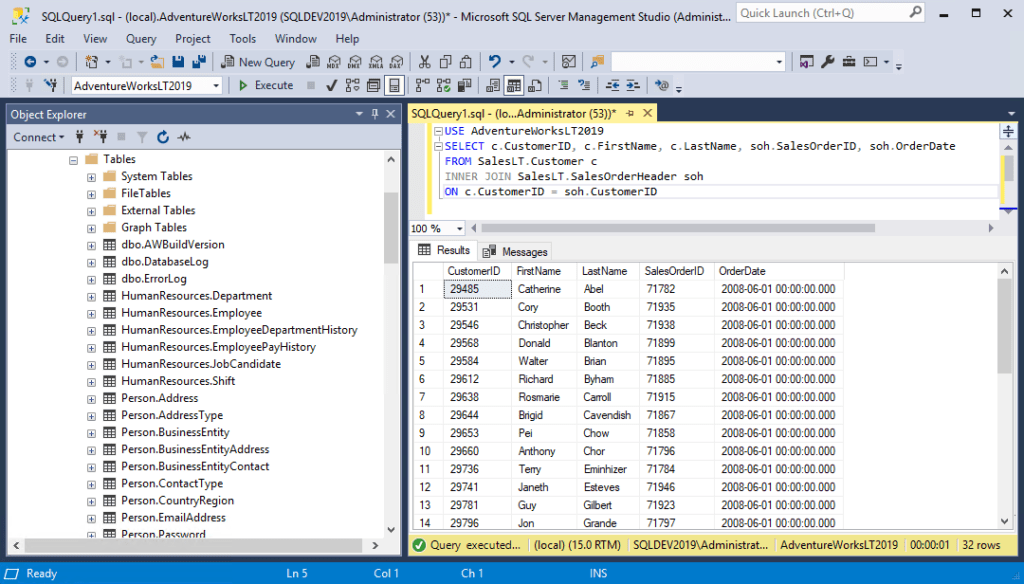The height and width of the screenshot is (584, 1024).
Task: Click the Quick Launch search box
Action: (x=830, y=13)
